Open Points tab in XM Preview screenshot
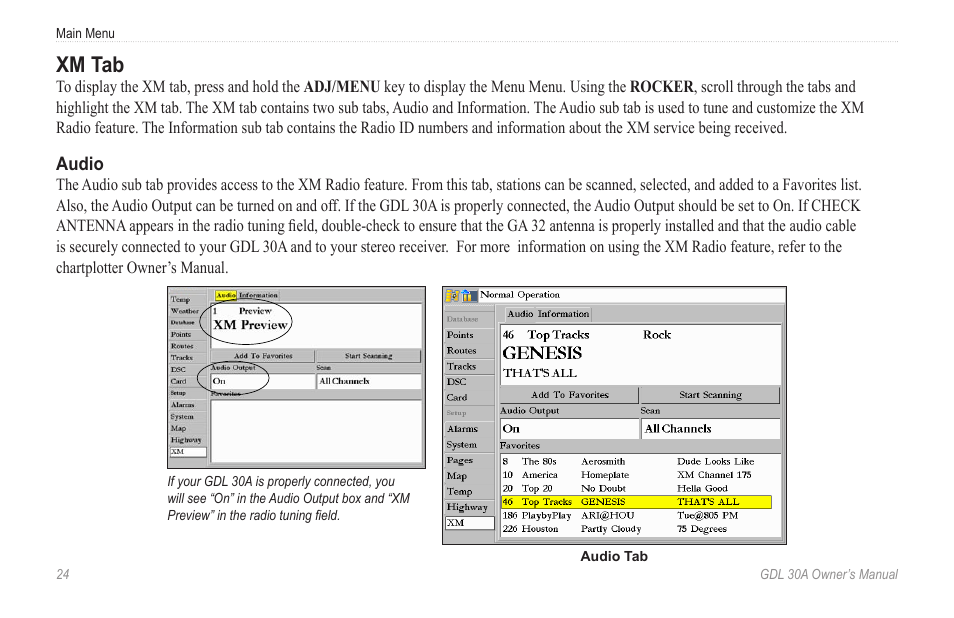 187,334
